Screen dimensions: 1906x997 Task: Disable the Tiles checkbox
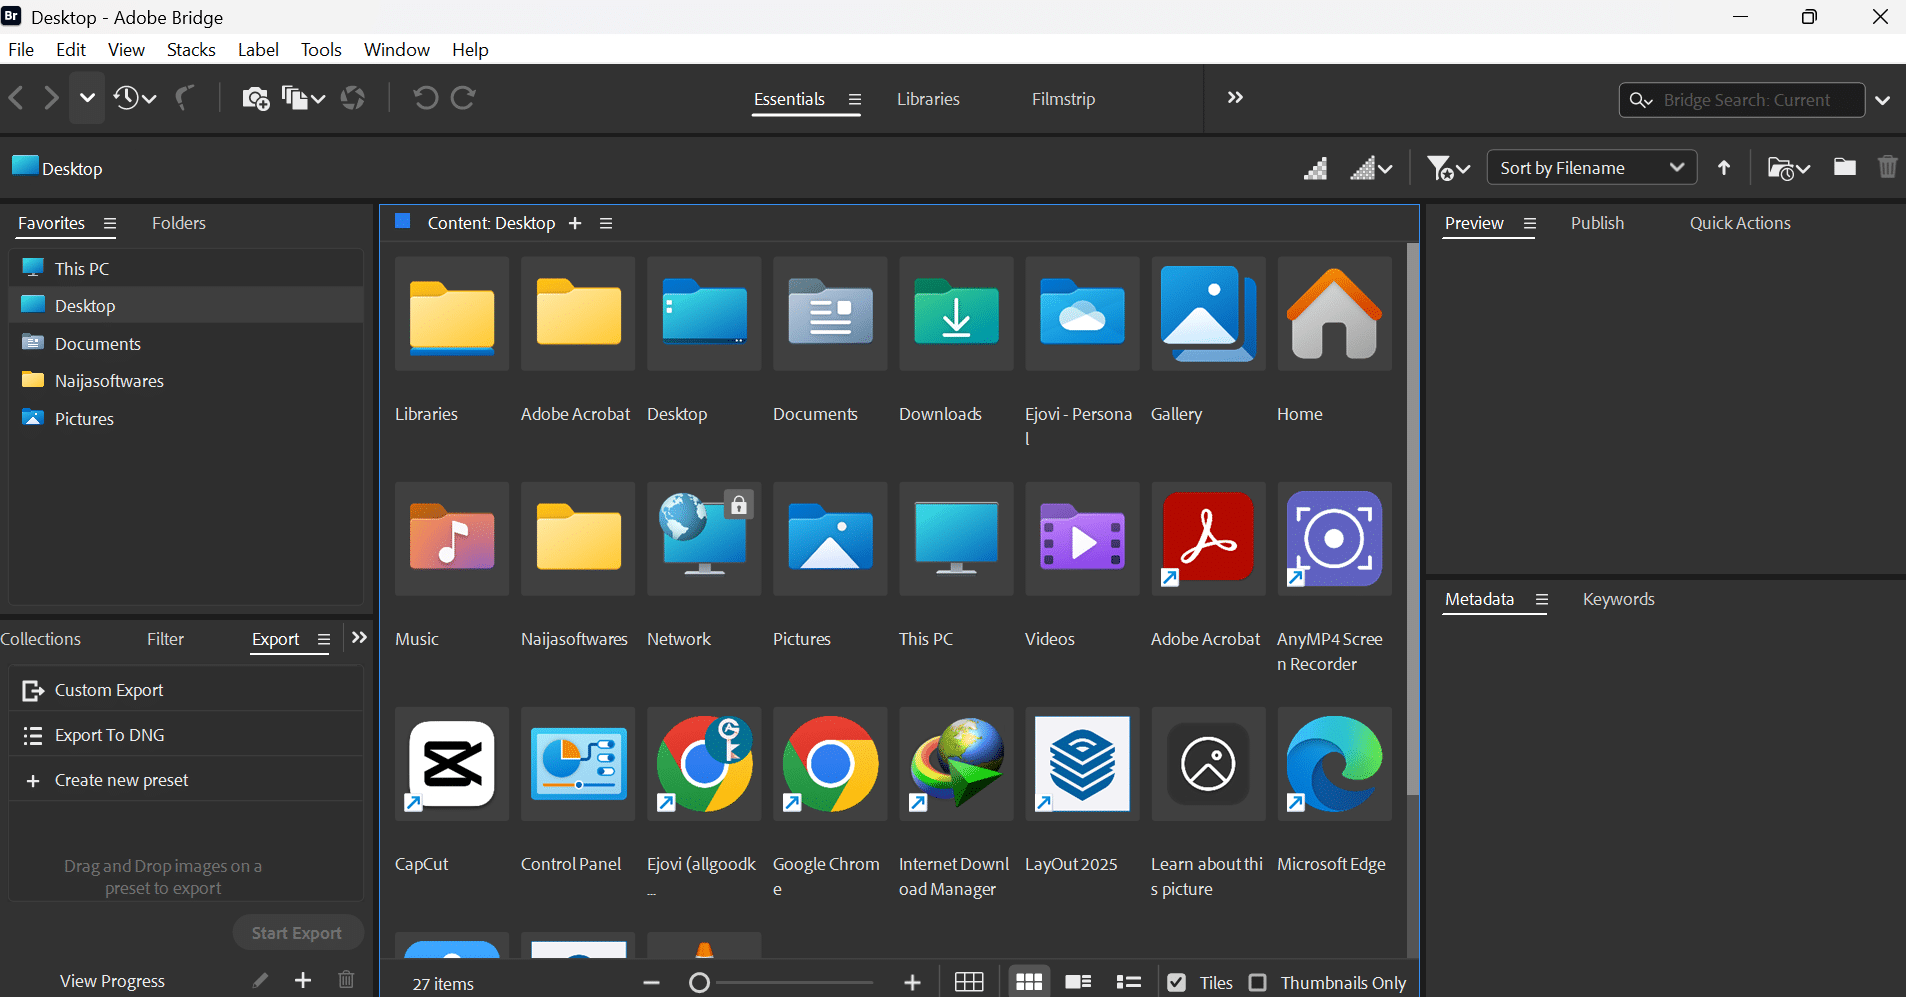pyautogui.click(x=1177, y=983)
